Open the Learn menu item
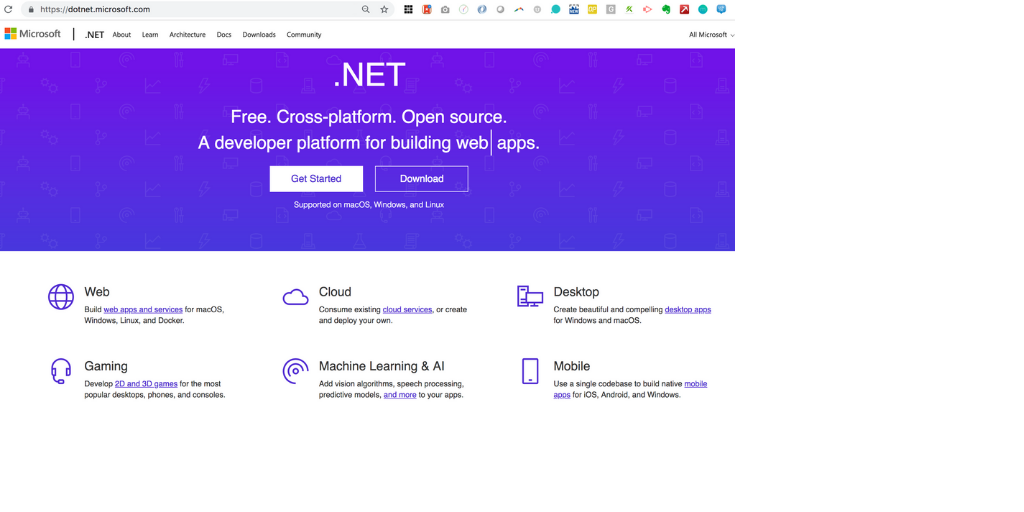 150,35
